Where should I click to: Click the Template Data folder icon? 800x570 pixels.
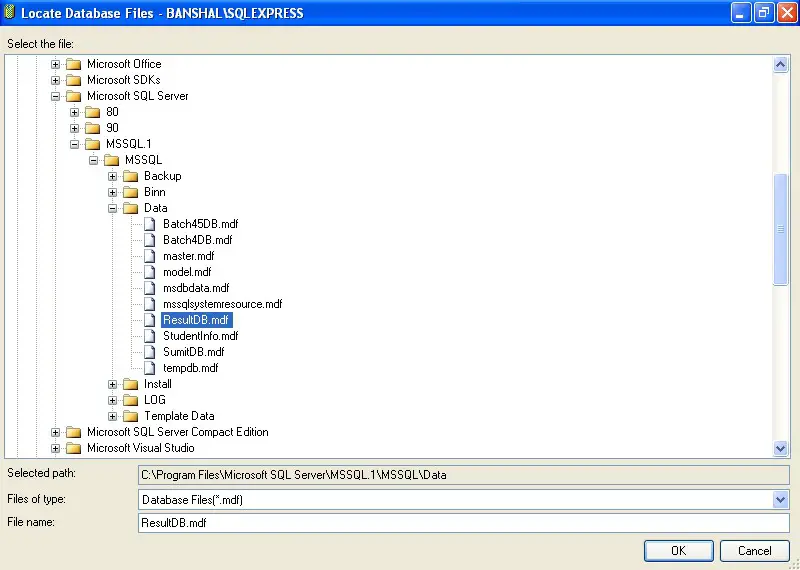point(131,416)
